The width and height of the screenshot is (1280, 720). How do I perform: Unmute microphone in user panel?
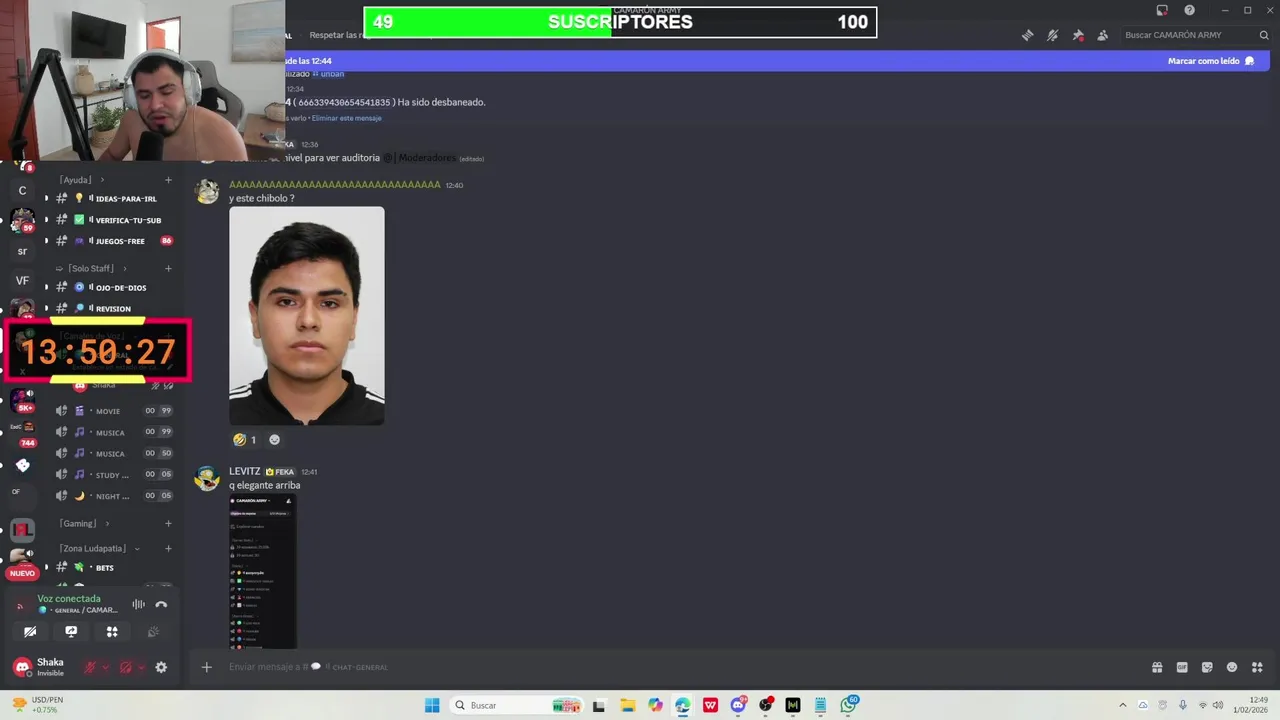point(90,667)
